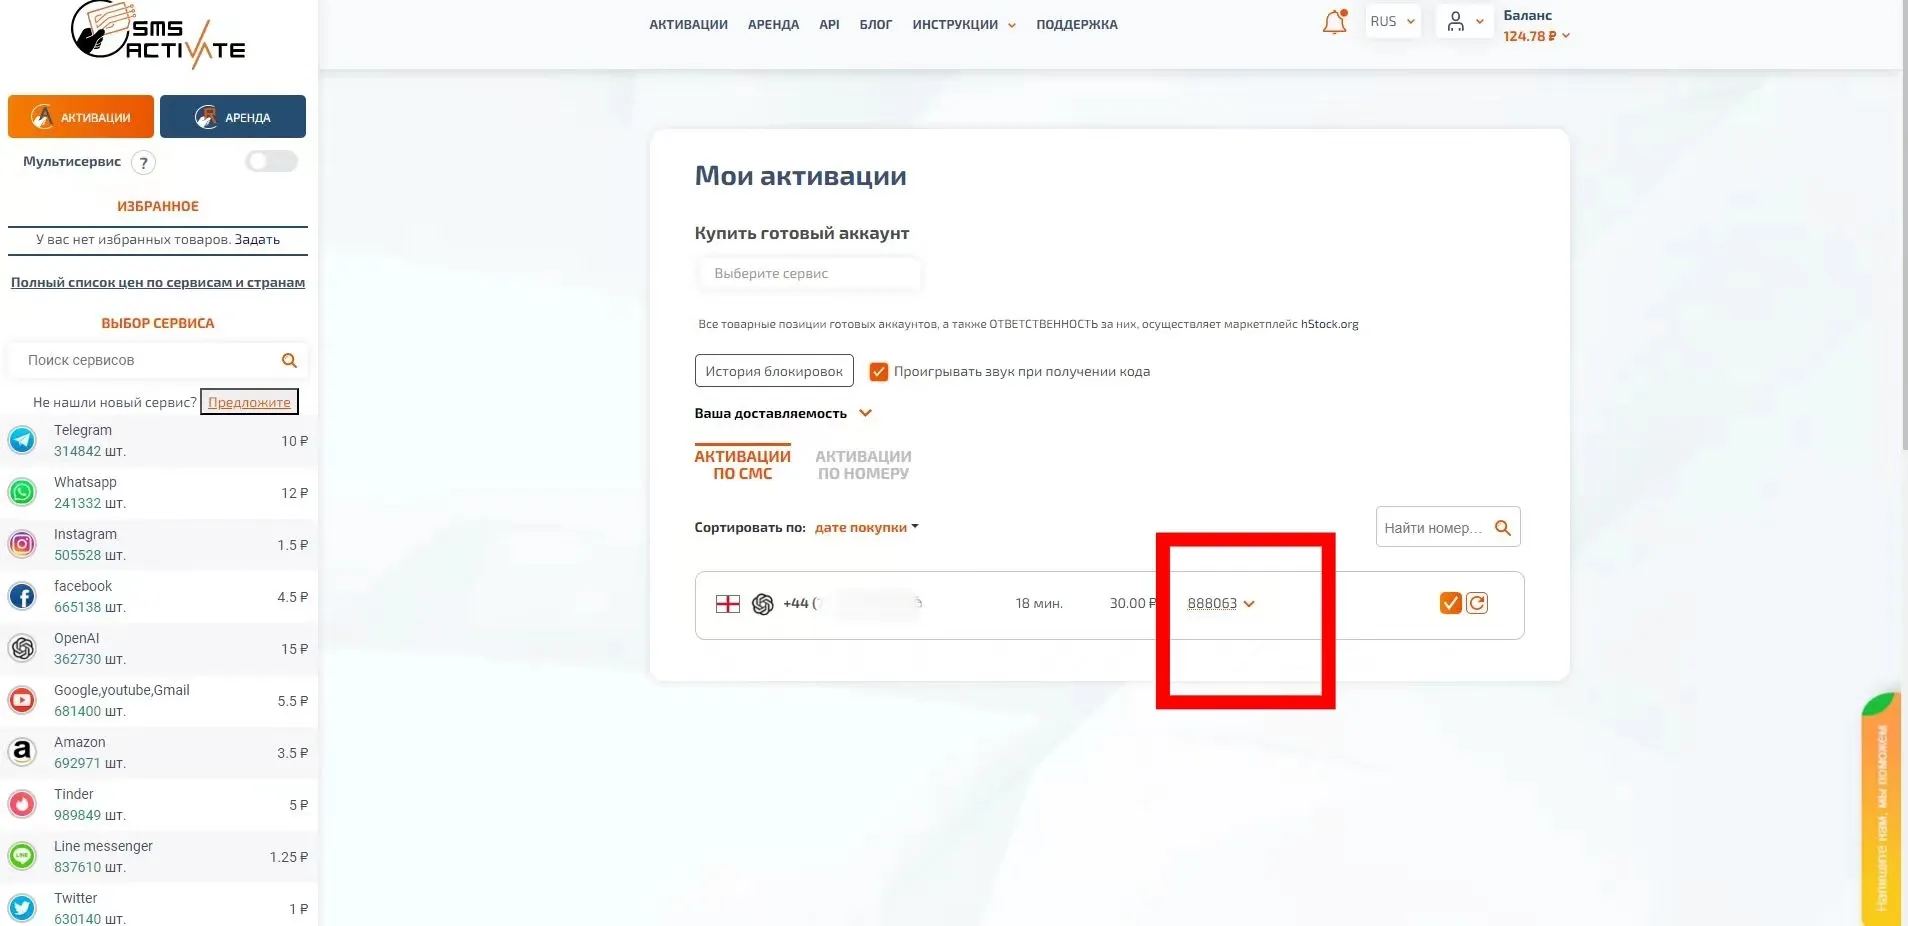
Task: Switch to Активации по номеру tab
Action: tap(863, 465)
